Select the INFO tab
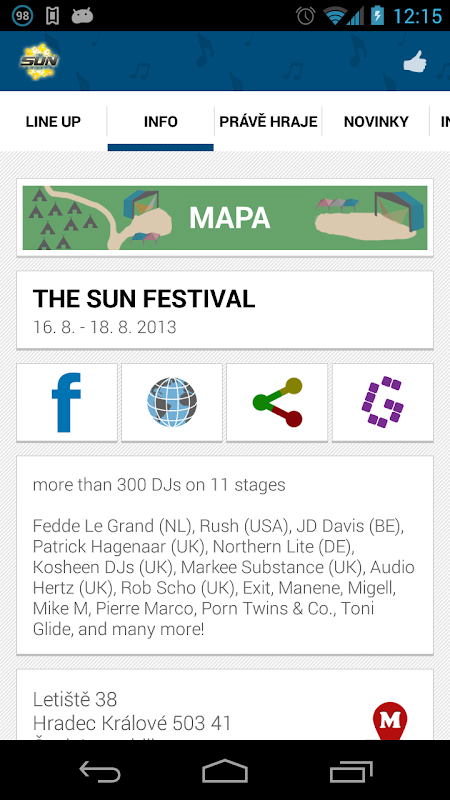The width and height of the screenshot is (450, 800). [161, 122]
